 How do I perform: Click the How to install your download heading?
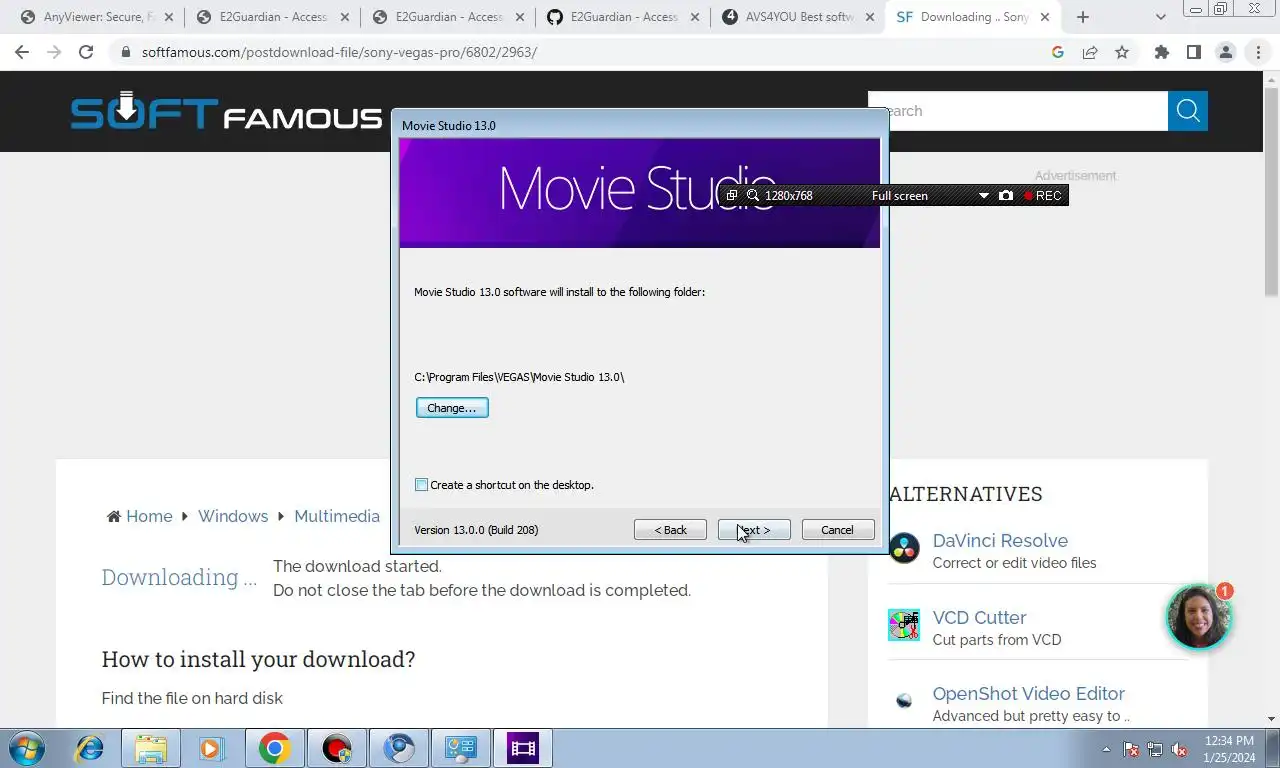258,659
